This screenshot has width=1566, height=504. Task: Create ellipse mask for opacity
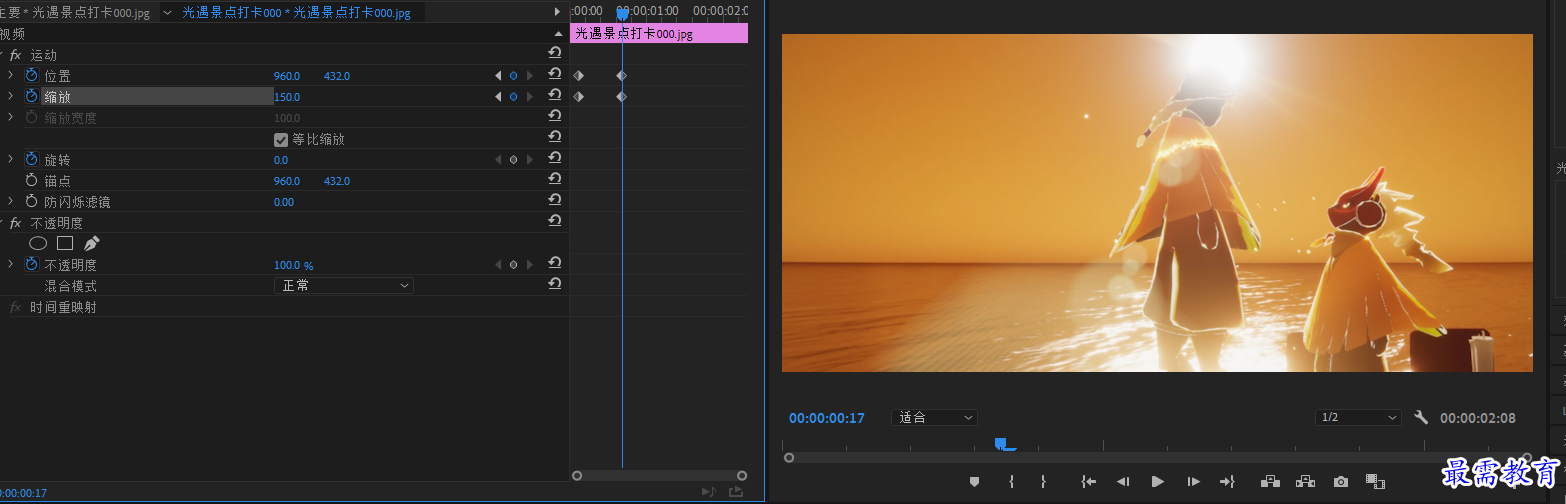point(38,243)
